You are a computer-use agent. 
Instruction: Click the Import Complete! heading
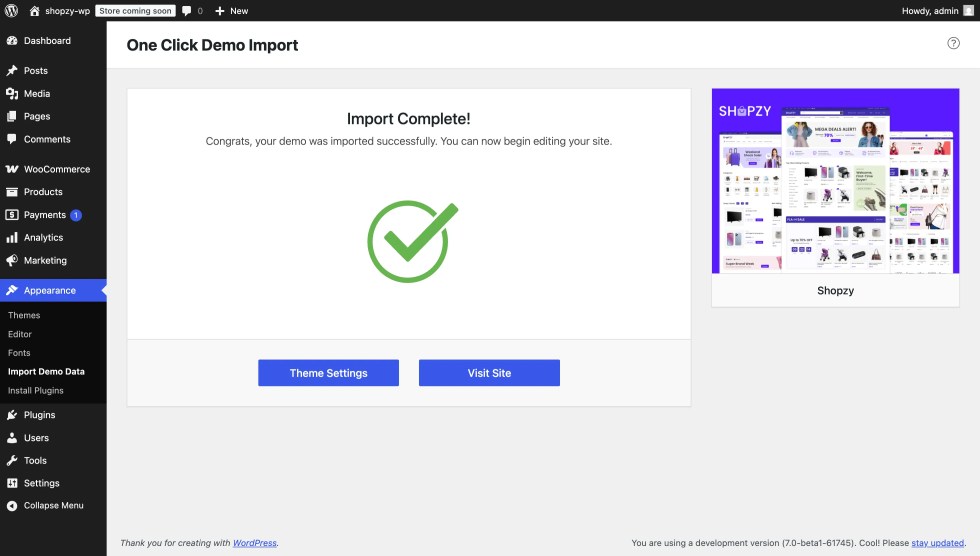pos(409,119)
